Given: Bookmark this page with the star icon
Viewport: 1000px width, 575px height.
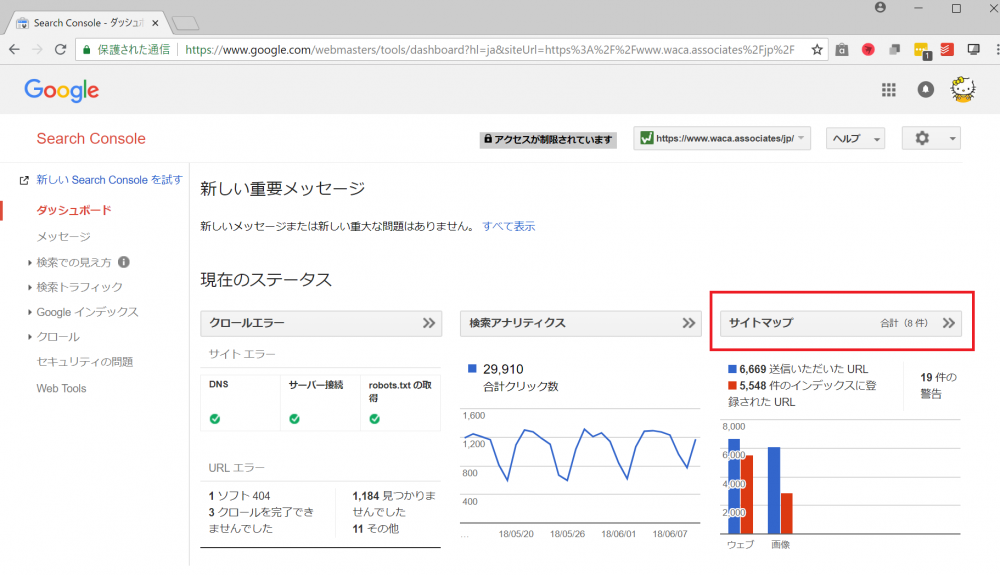Looking at the screenshot, I should point(816,50).
